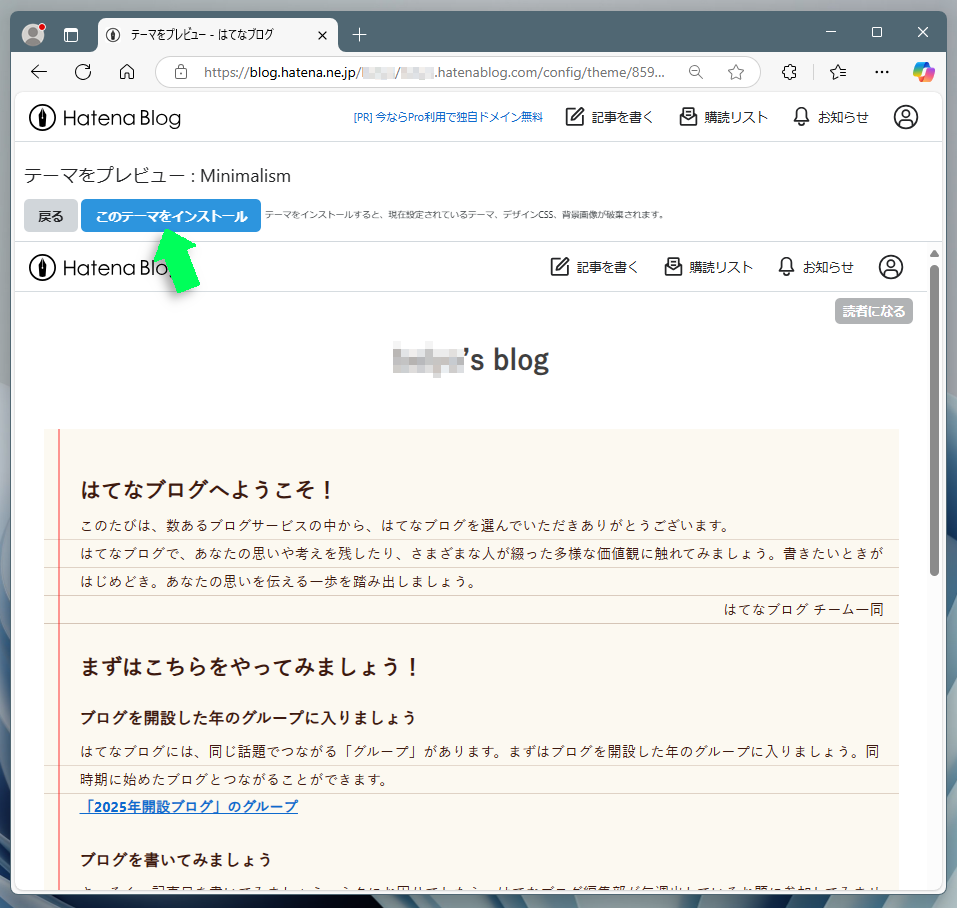Open browser extensions puzzle icon
This screenshot has height=908, width=957.
(789, 72)
